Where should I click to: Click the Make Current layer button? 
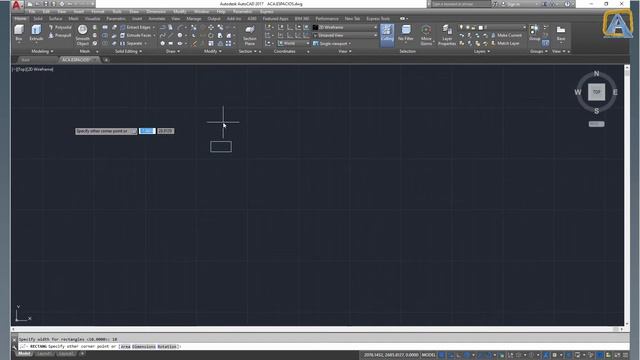tap(506, 36)
